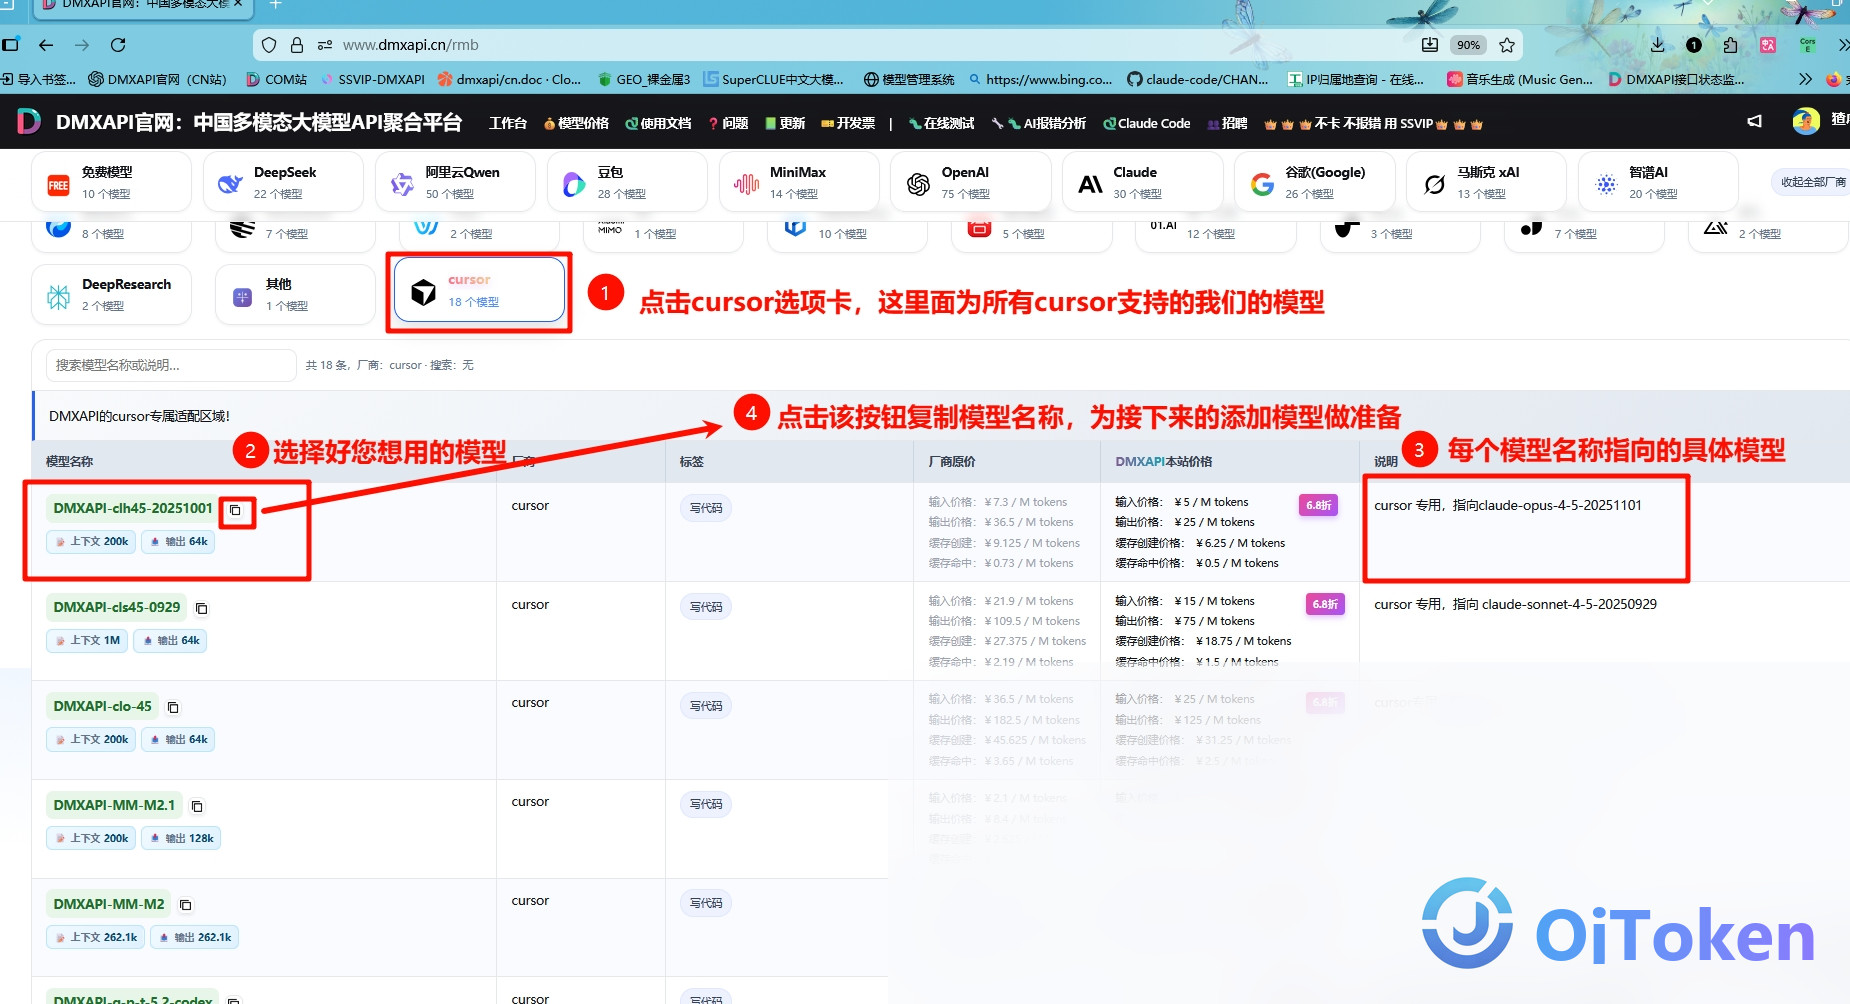
Task: Open 模型价格 in top navigation
Action: pyautogui.click(x=577, y=123)
